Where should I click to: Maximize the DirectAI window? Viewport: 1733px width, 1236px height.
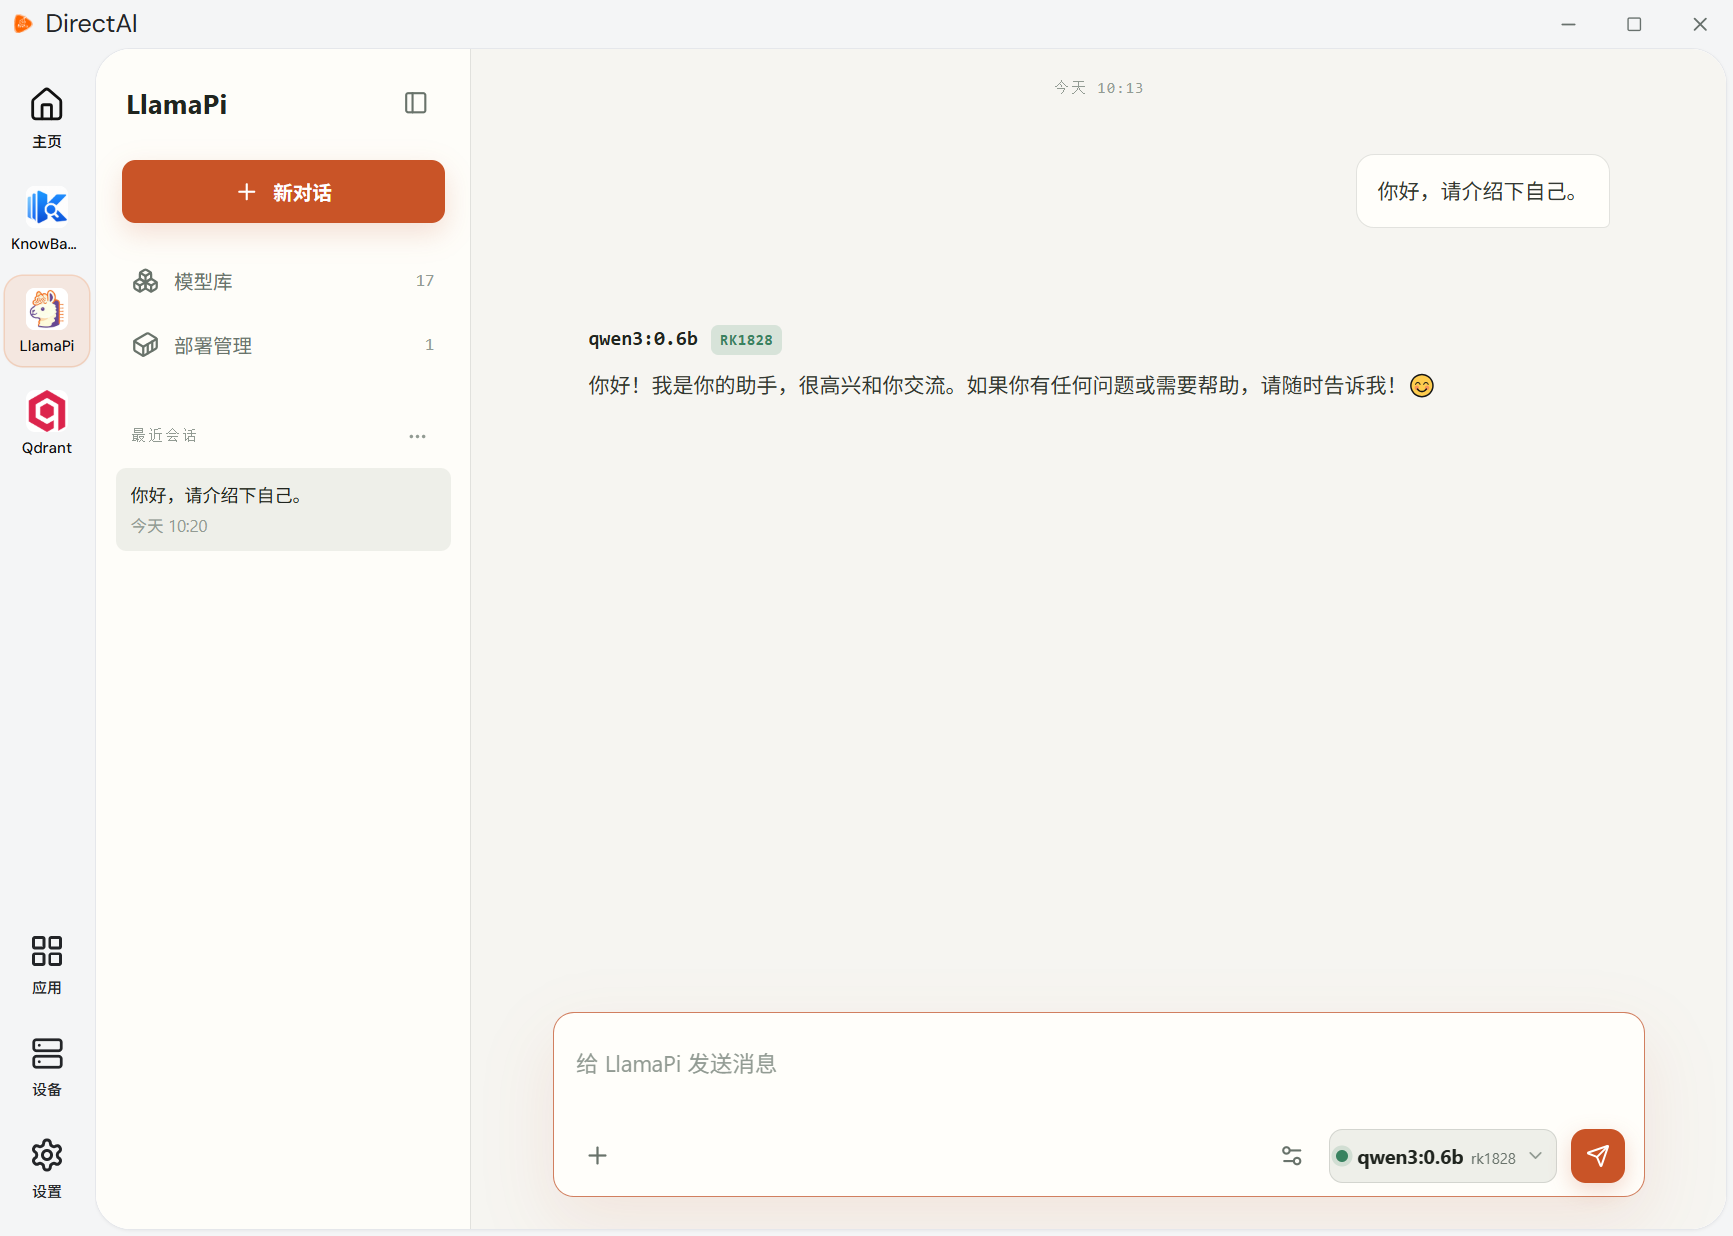coord(1634,24)
